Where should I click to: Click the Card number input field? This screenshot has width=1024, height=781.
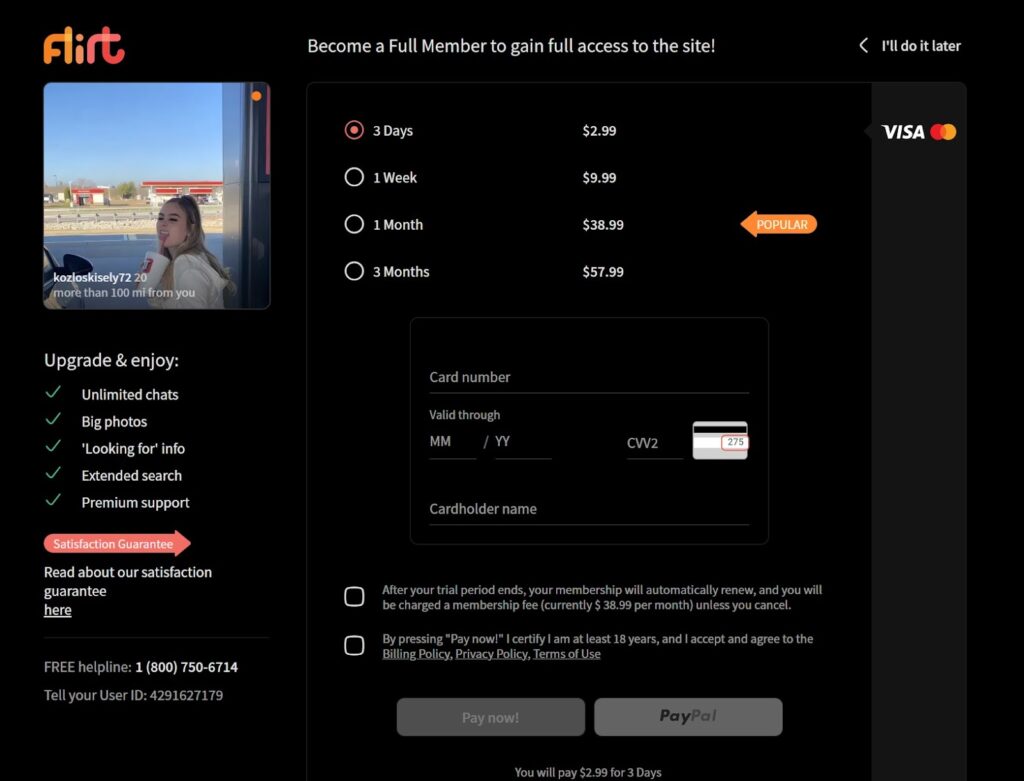tap(588, 377)
